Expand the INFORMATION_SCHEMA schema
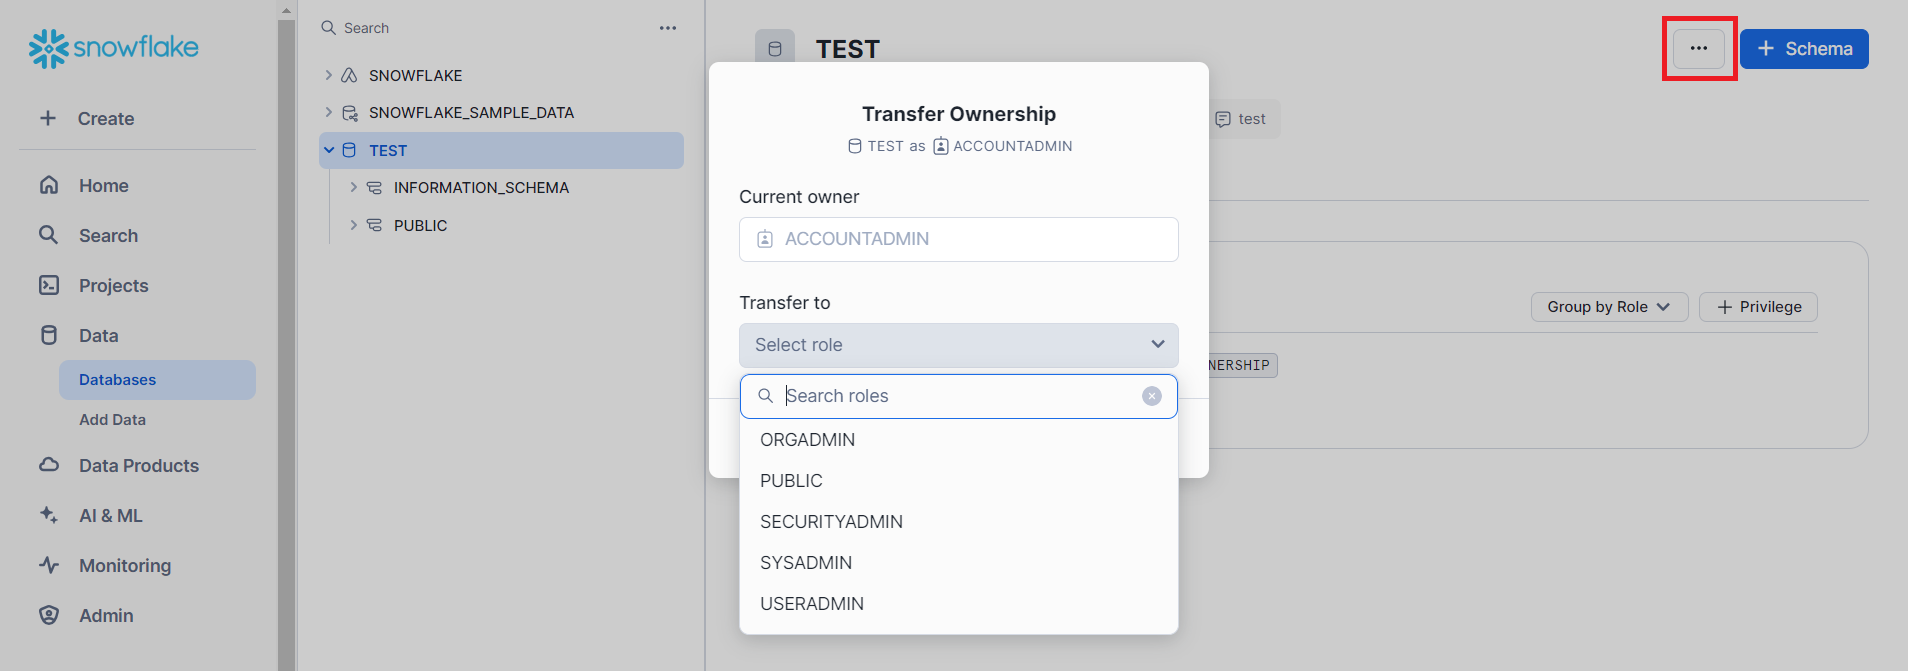This screenshot has width=1908, height=671. [353, 187]
